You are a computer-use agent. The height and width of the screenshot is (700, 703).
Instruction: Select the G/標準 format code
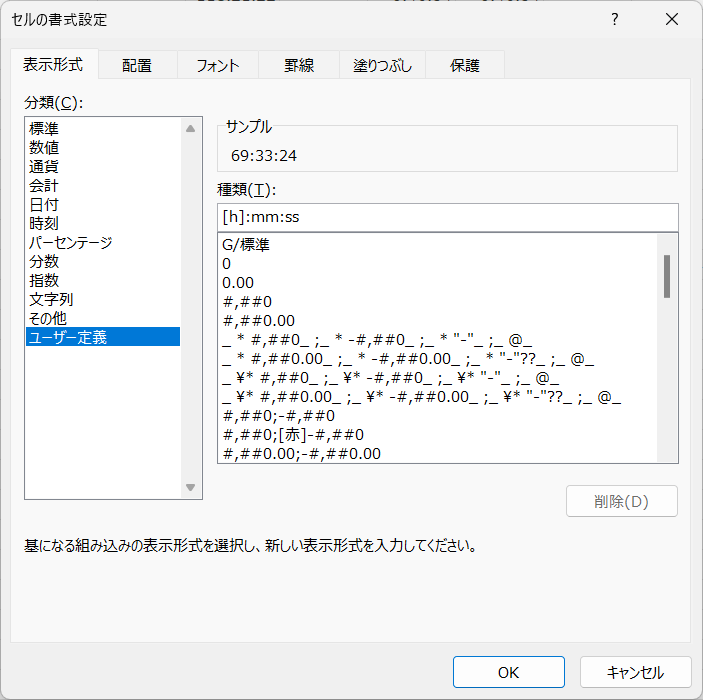coord(246,245)
